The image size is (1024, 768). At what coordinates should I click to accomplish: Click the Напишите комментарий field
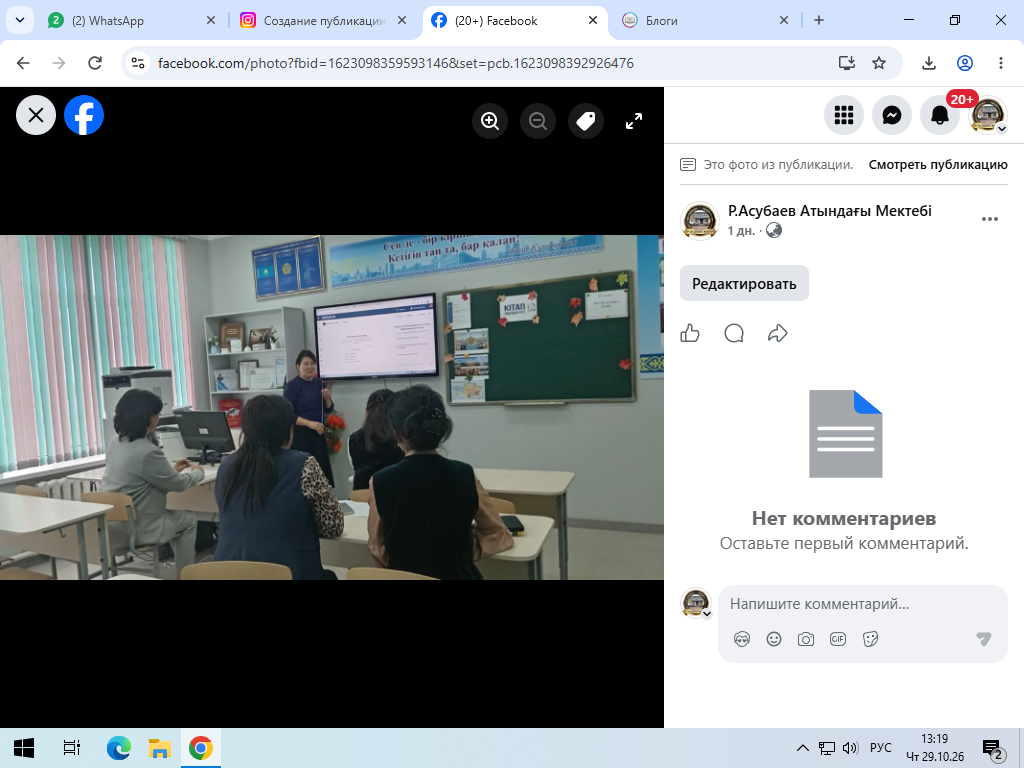(862, 604)
